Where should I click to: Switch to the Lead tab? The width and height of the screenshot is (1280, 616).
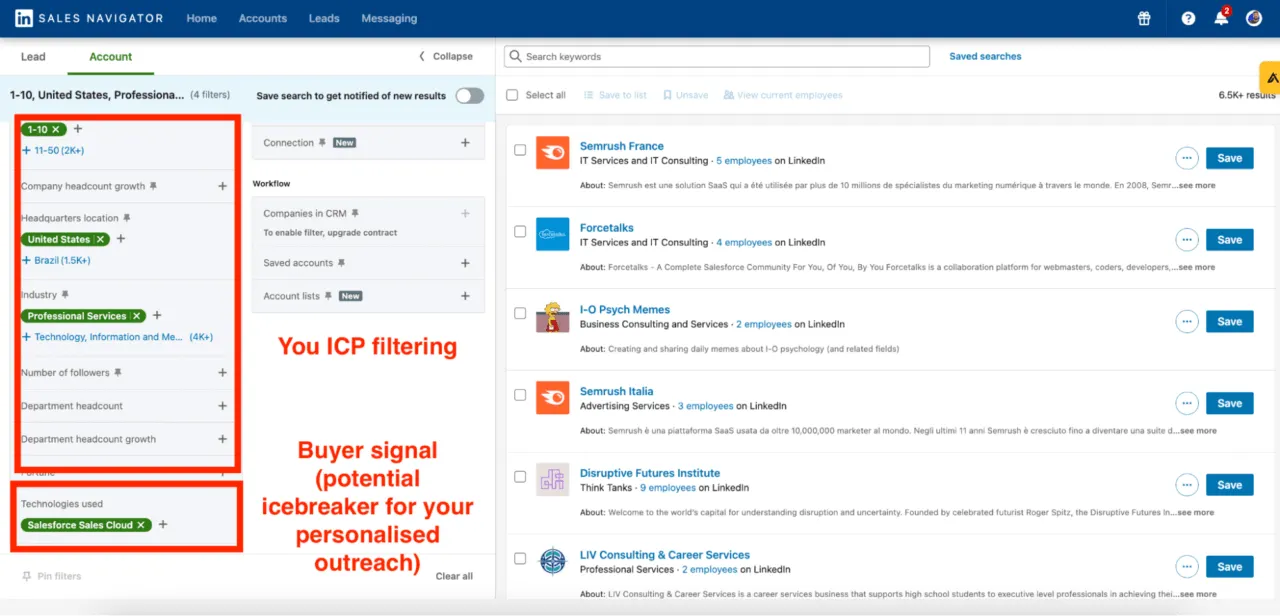click(x=33, y=57)
